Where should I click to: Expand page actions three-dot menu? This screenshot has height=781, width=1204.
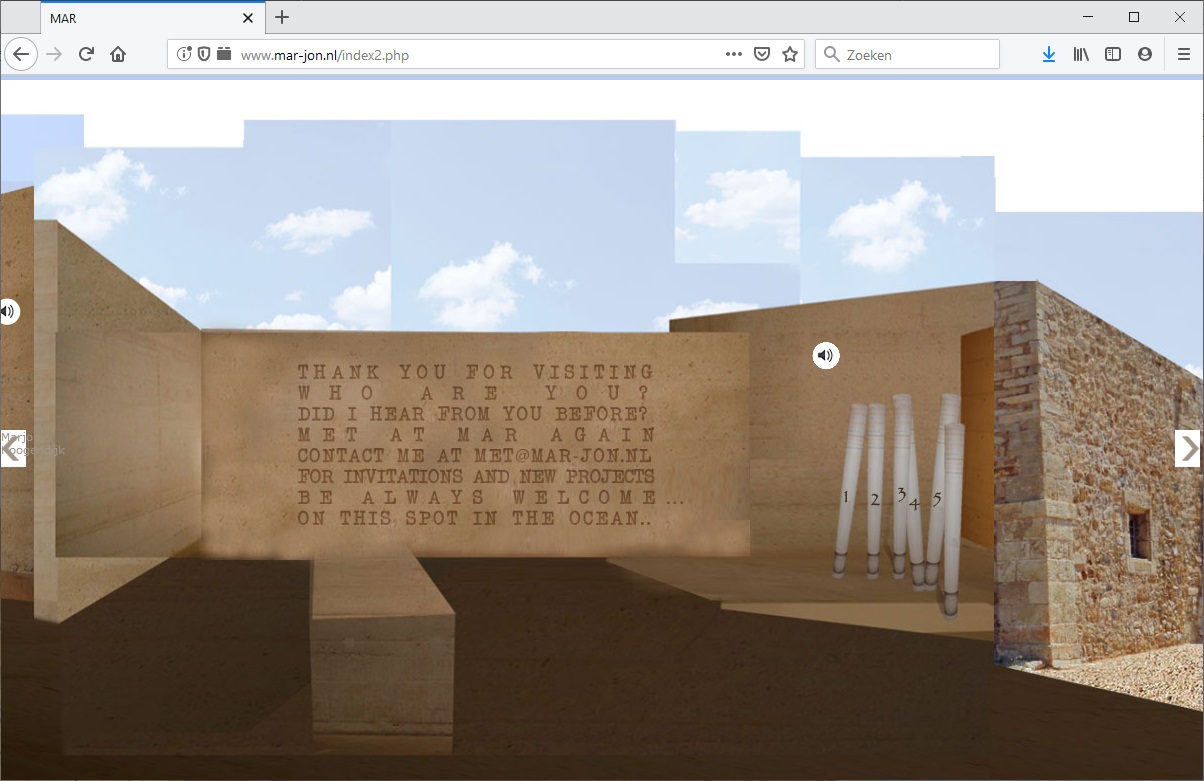734,55
